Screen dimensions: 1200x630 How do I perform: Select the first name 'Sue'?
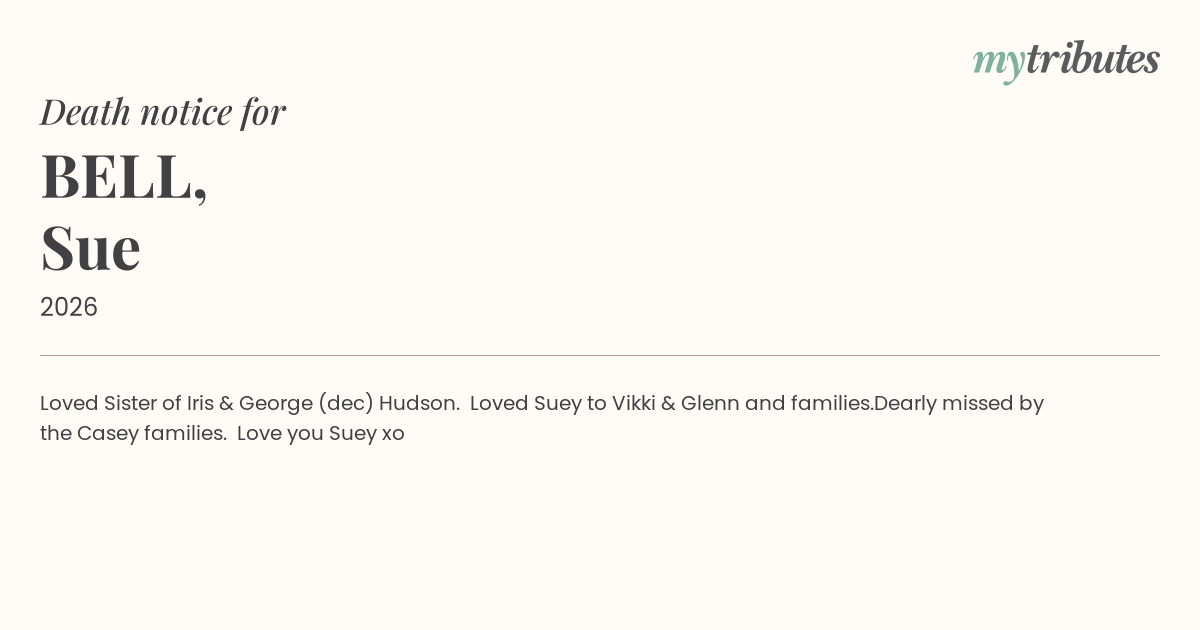click(x=90, y=247)
